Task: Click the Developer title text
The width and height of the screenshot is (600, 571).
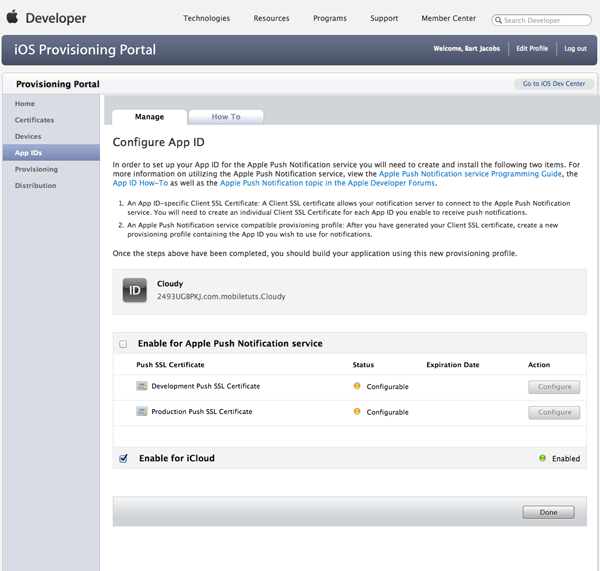Action: tap(56, 18)
